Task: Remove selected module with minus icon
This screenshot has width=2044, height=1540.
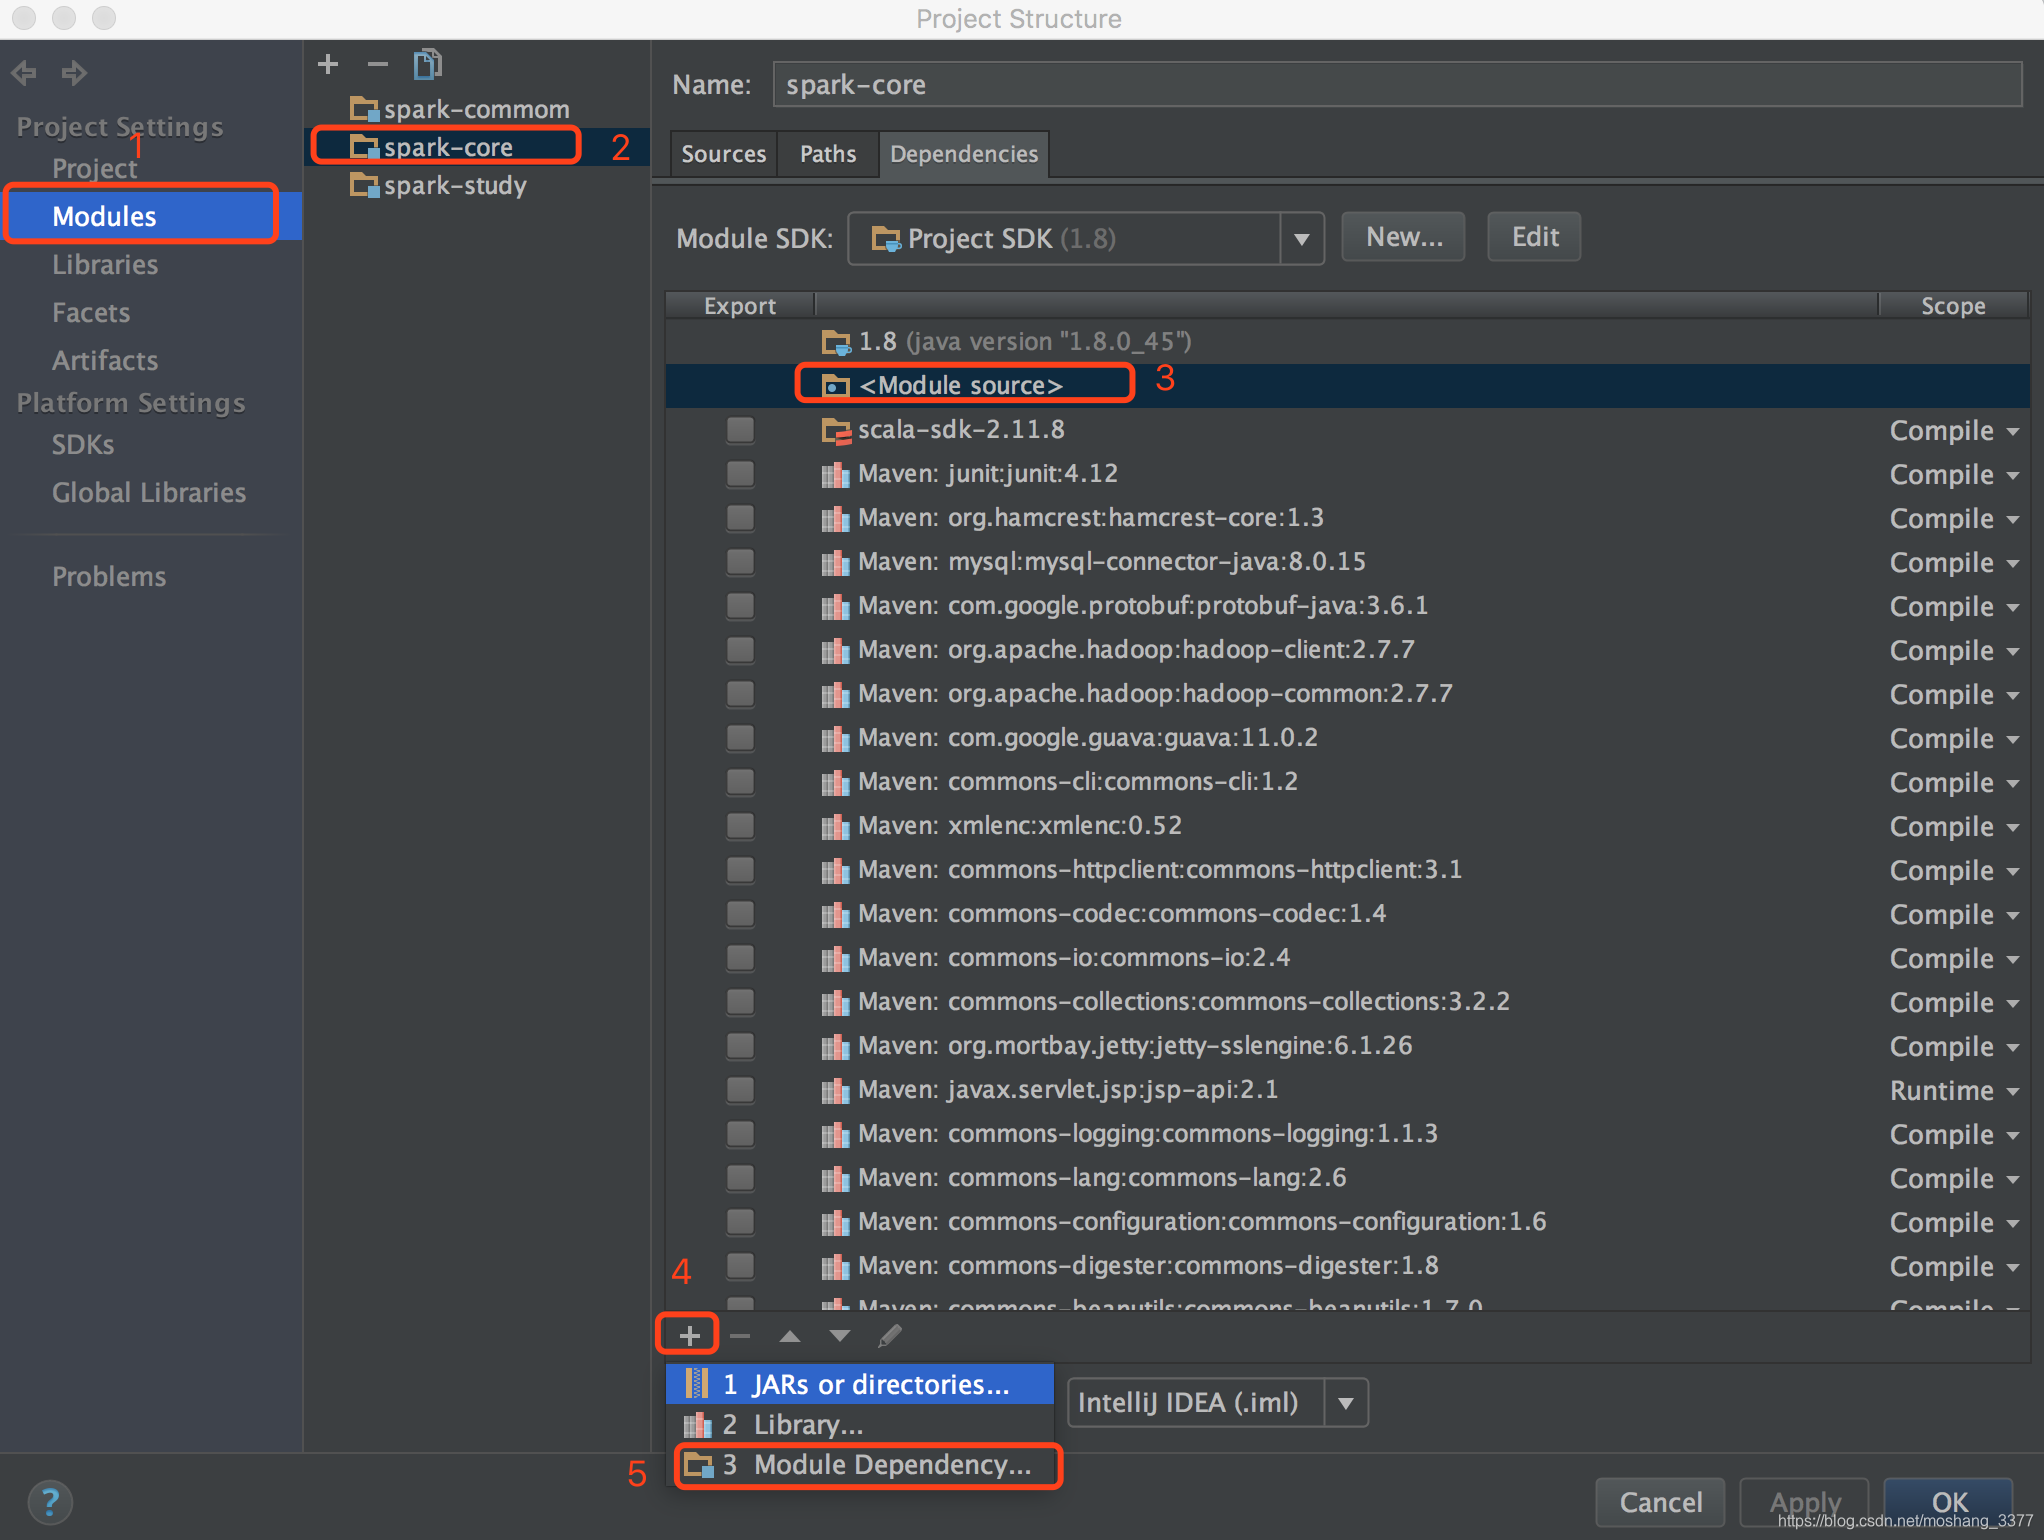Action: 377,65
